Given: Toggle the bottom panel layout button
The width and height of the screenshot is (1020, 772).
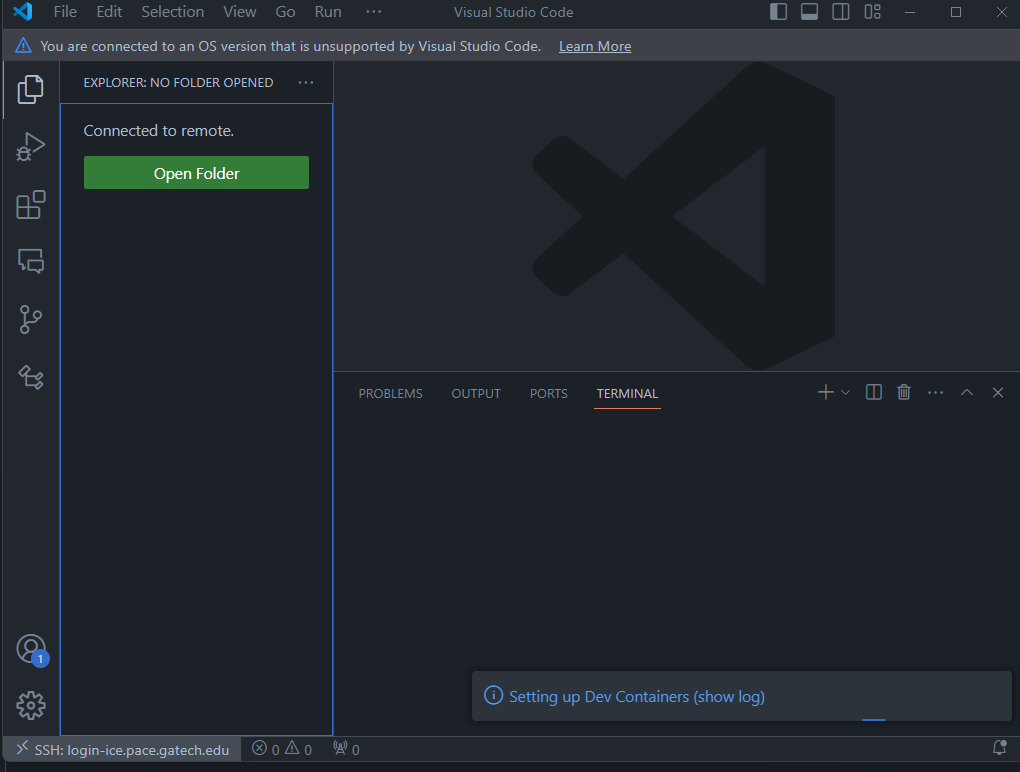Looking at the screenshot, I should [810, 12].
